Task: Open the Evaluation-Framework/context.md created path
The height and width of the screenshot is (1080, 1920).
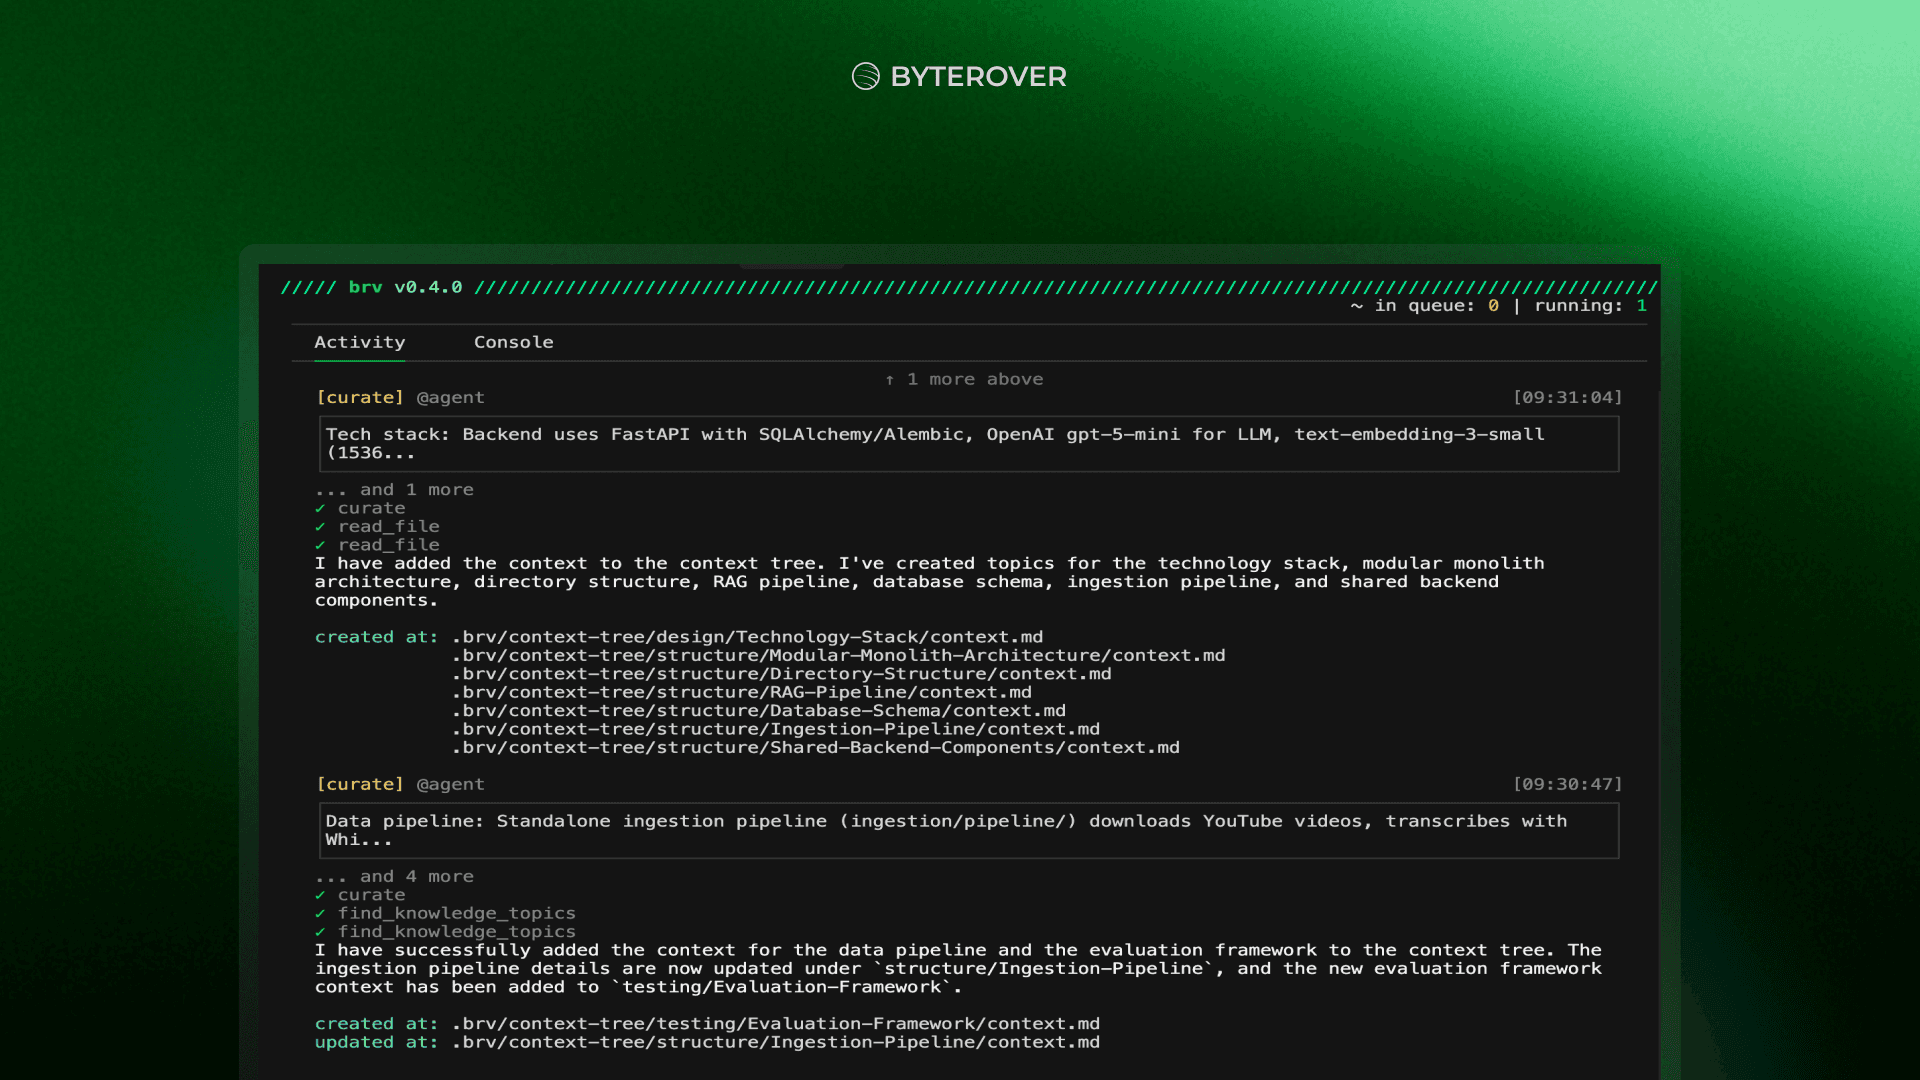Action: [x=775, y=1024]
